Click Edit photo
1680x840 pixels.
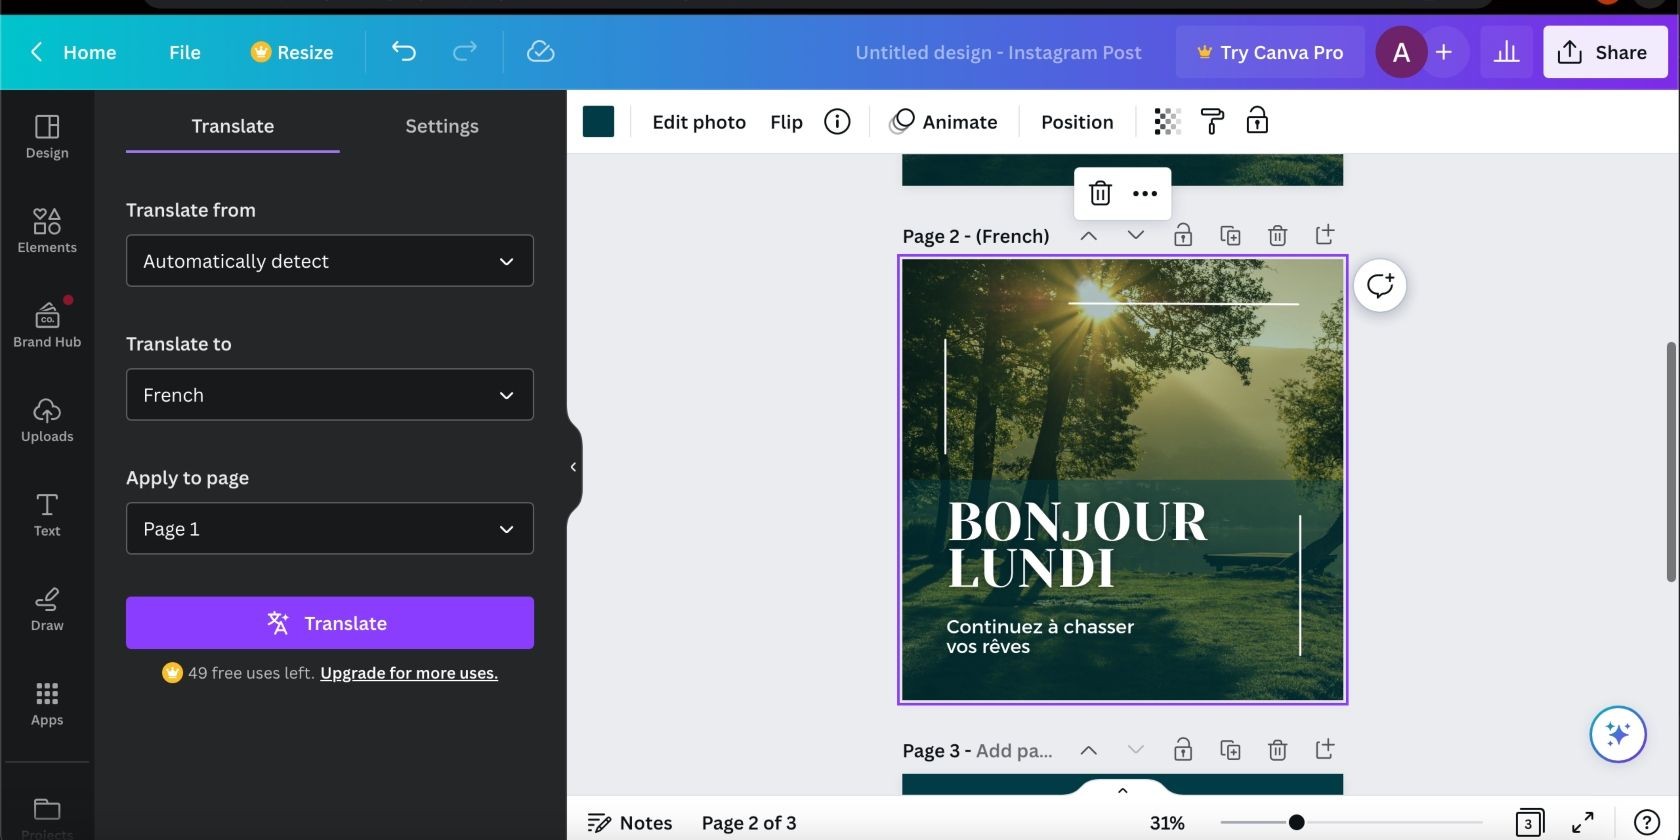click(x=699, y=122)
